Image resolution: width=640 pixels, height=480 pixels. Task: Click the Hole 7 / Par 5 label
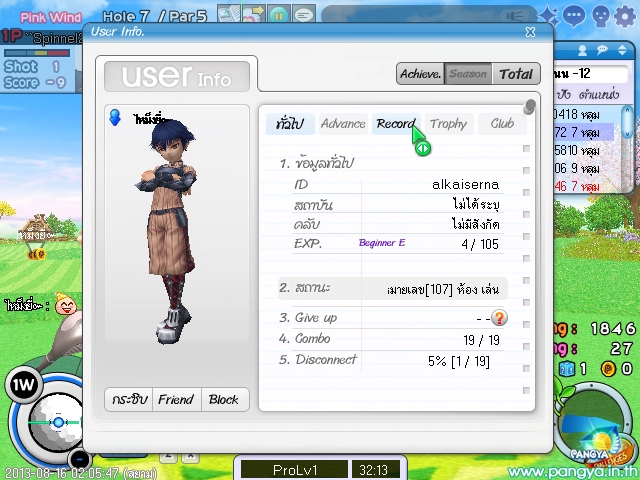[155, 16]
